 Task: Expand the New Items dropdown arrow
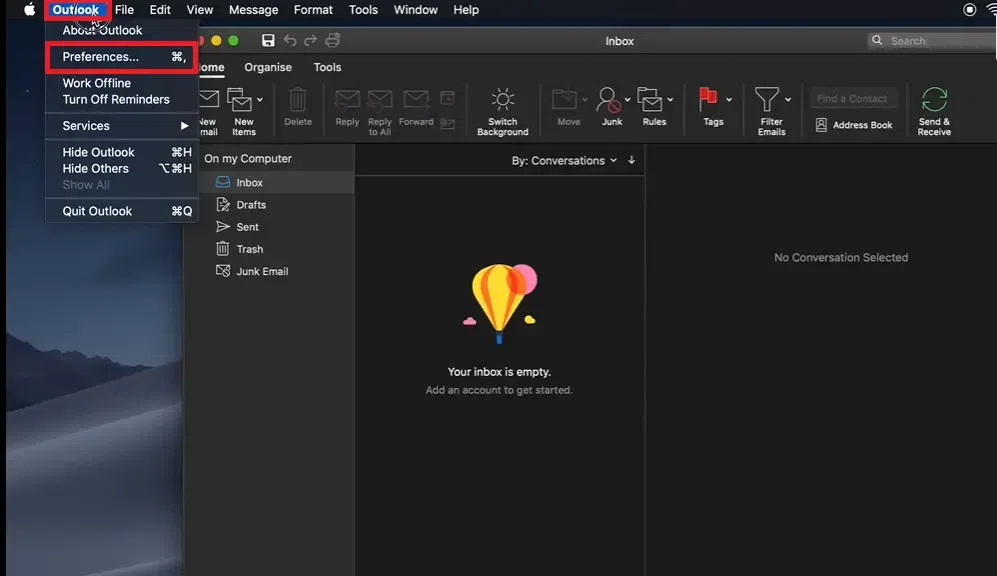[x=260, y=100]
